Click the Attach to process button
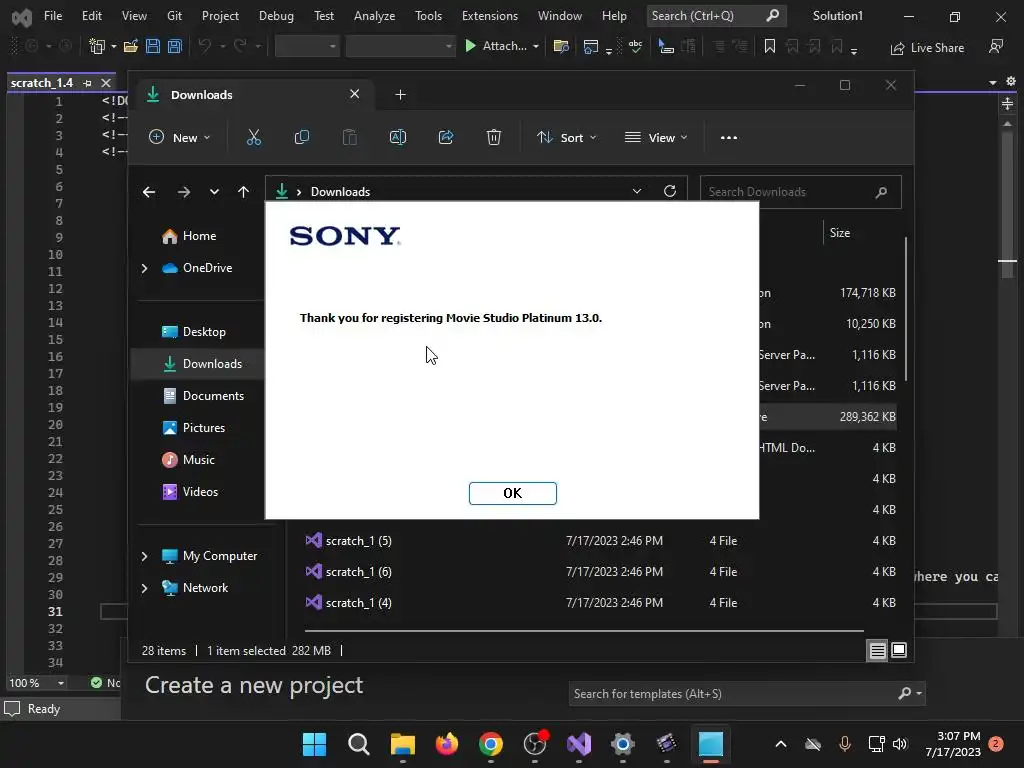Screen dimensions: 1024x768 [496, 46]
